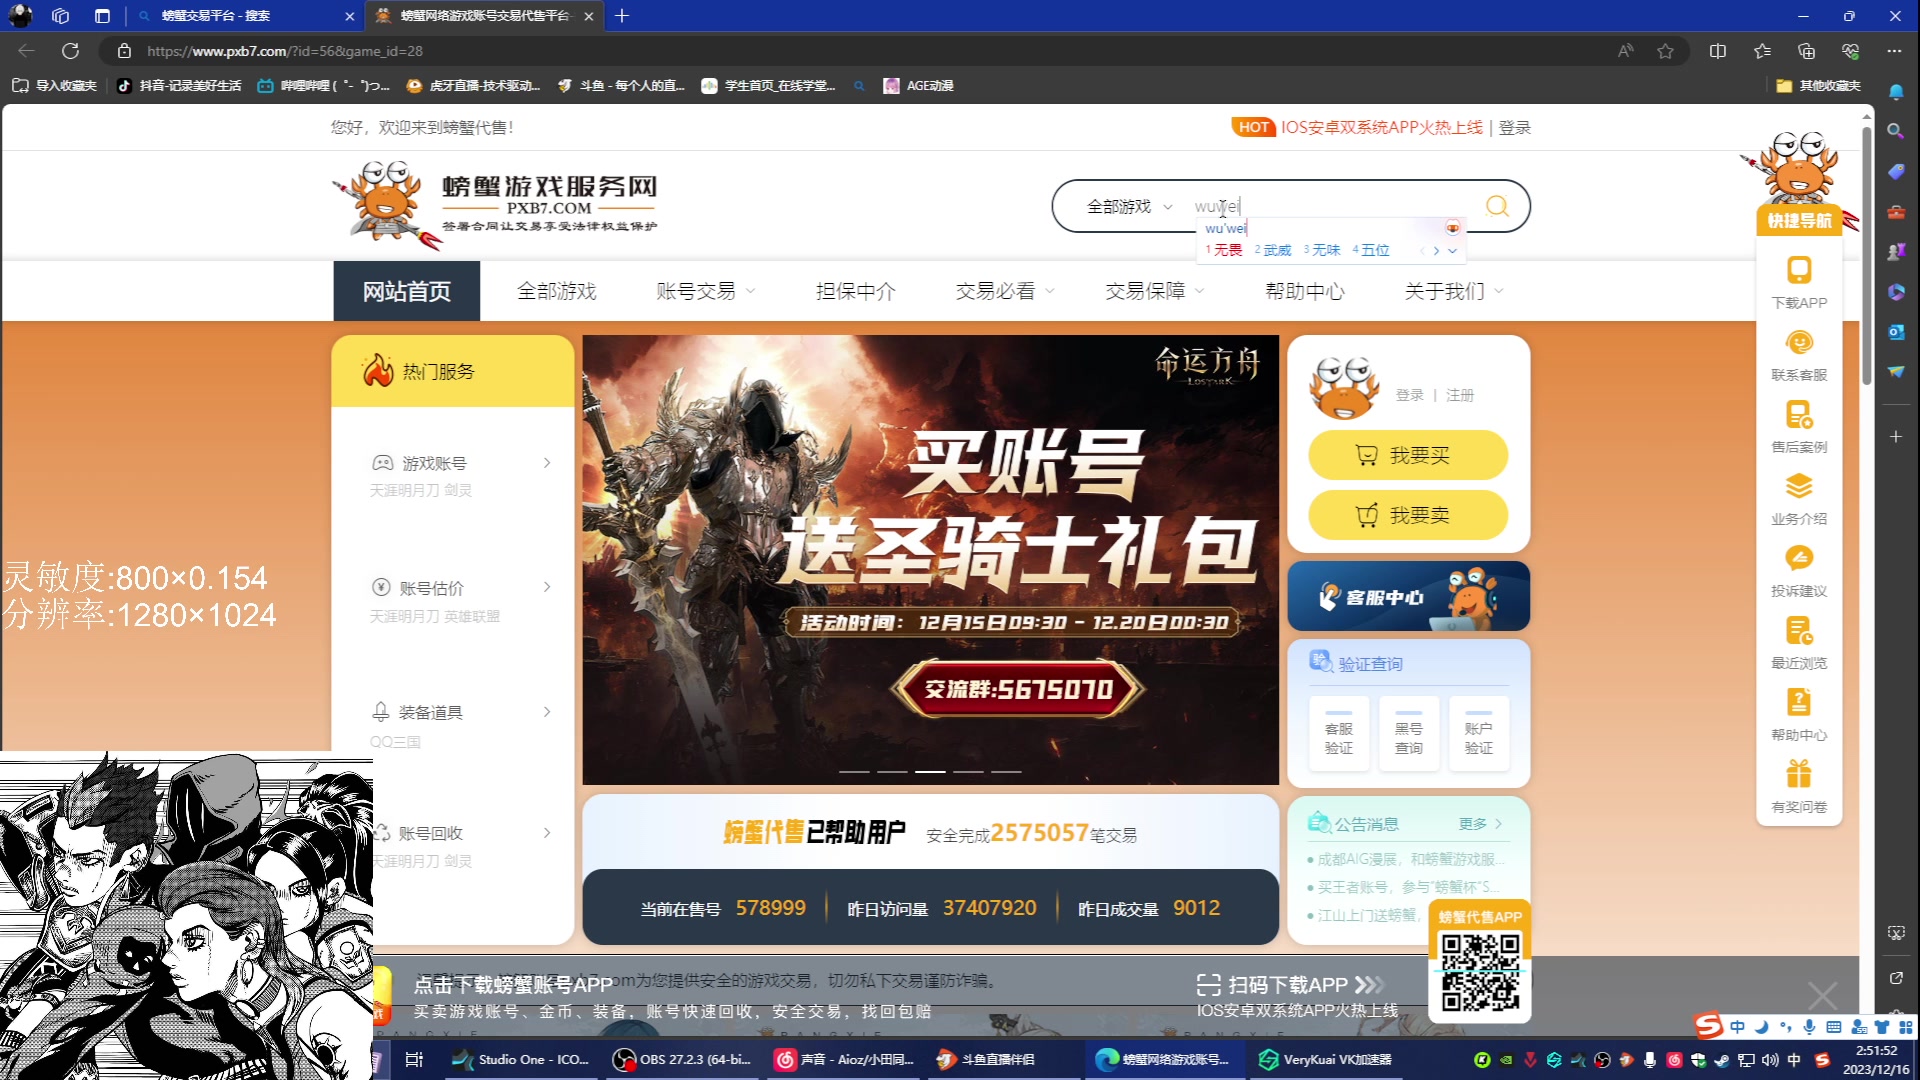Image resolution: width=1920 pixels, height=1080 pixels.
Task: Open the 业务介绍 quick navigation icon
Action: 1799,499
